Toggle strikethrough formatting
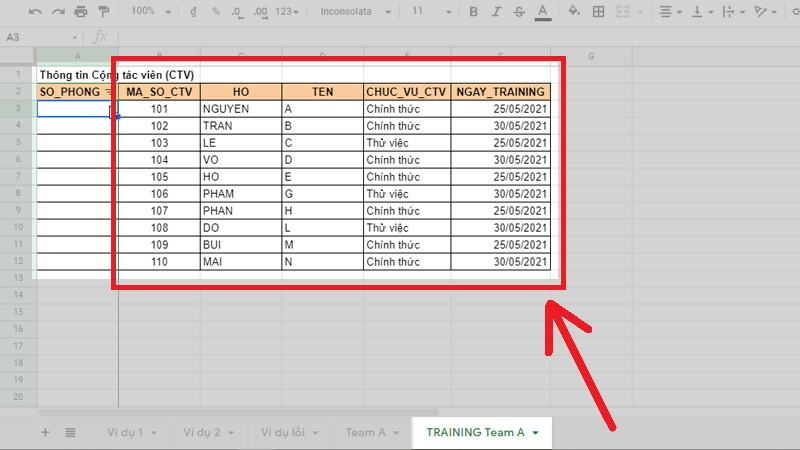 point(519,12)
